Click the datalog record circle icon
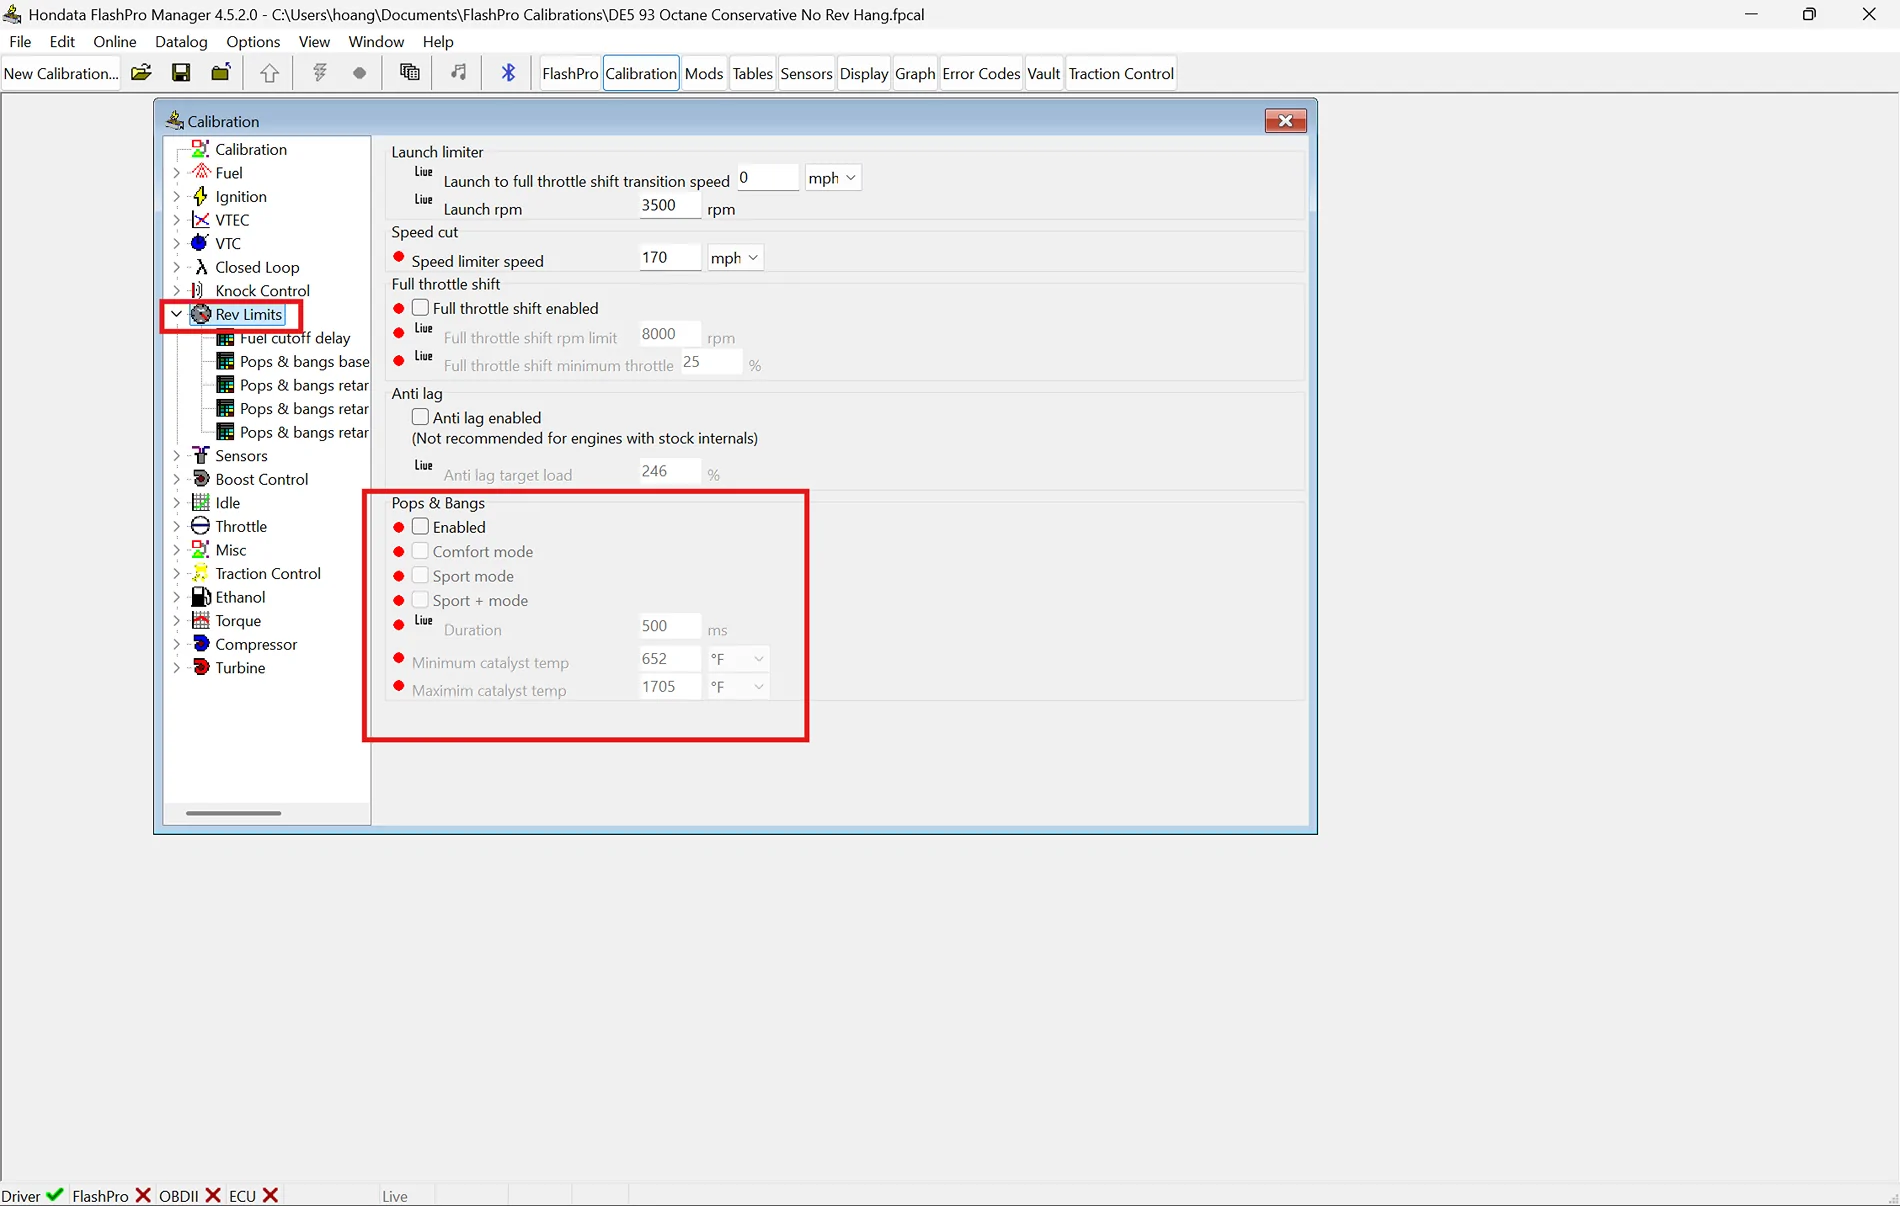The image size is (1900, 1206). click(x=359, y=73)
